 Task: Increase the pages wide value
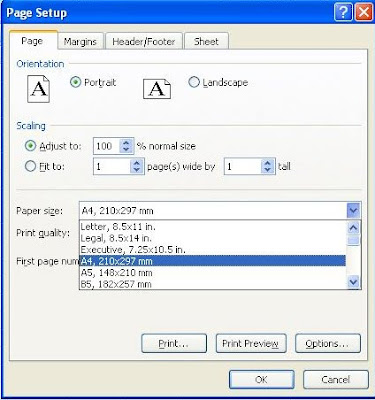136,163
